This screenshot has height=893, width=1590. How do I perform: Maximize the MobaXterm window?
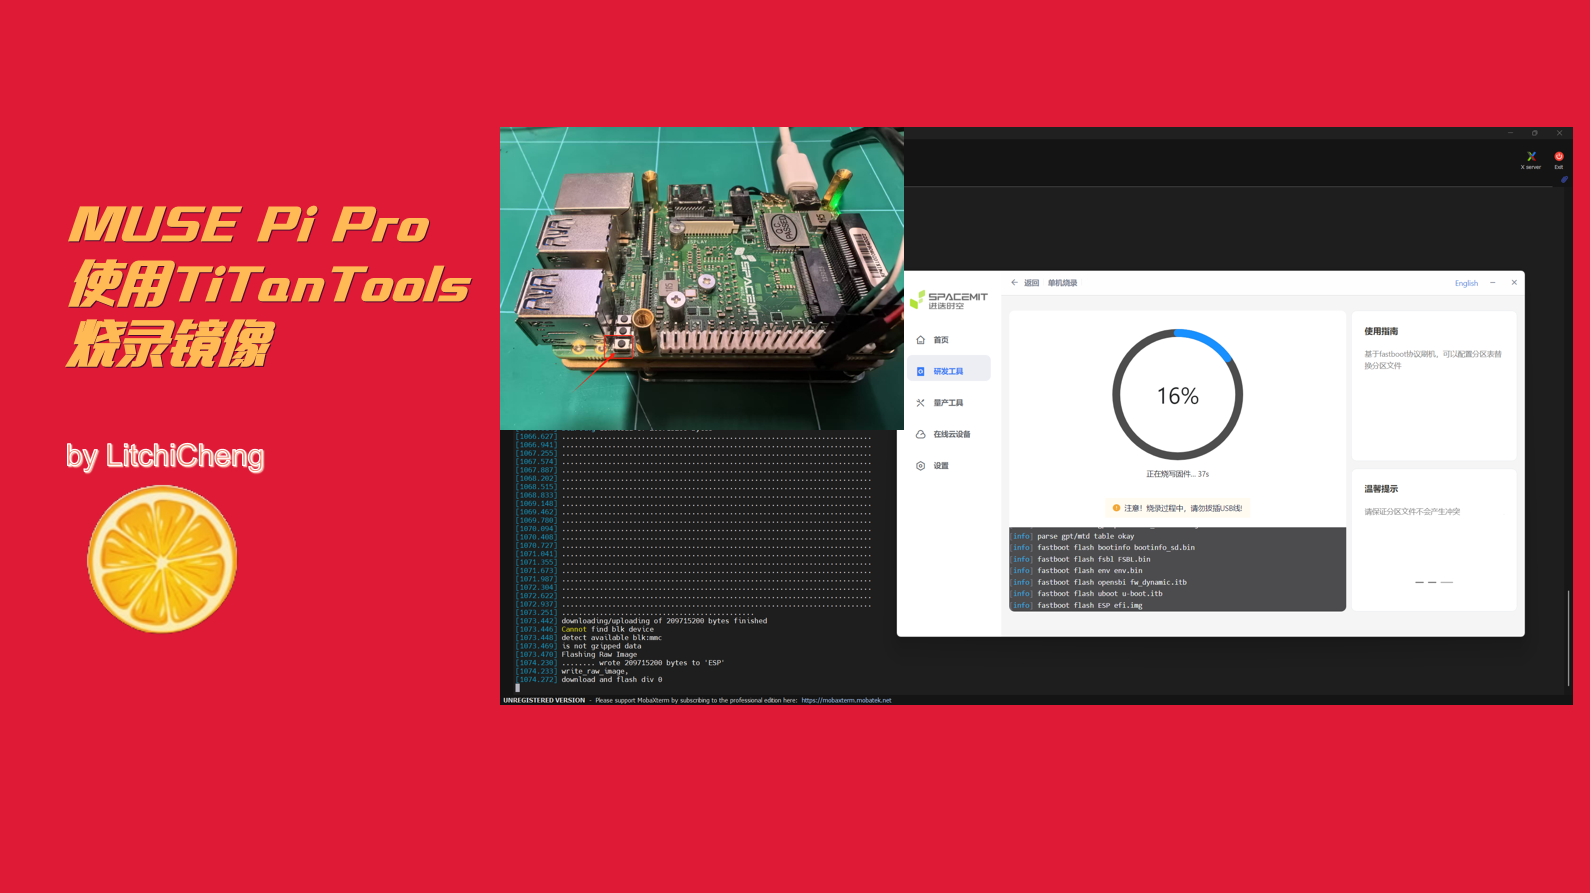1535,133
